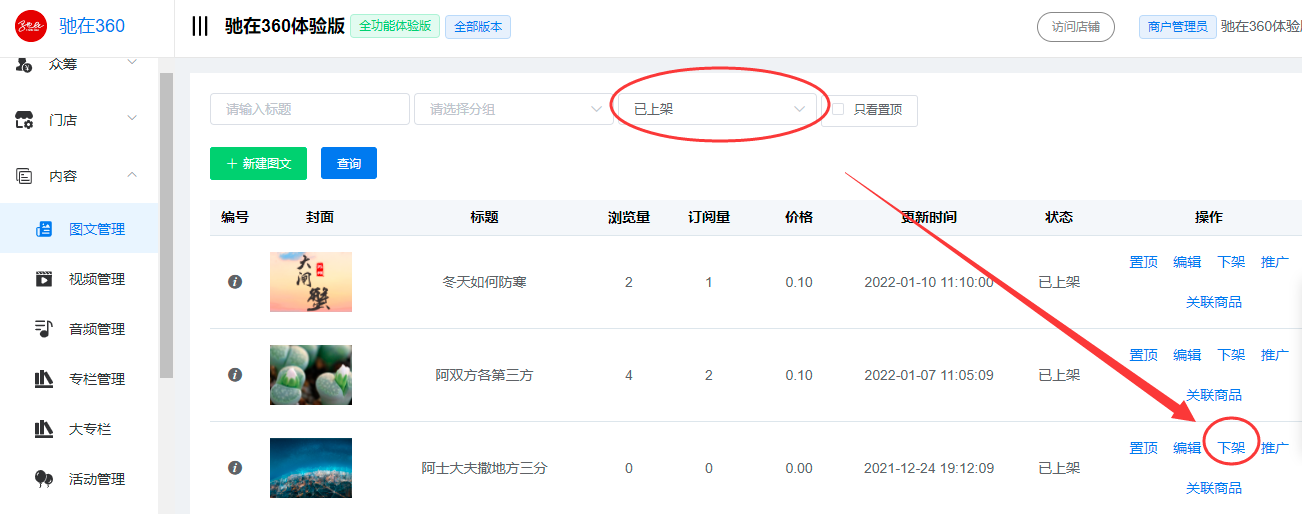Click the 视频管理 video icon

click(44, 279)
